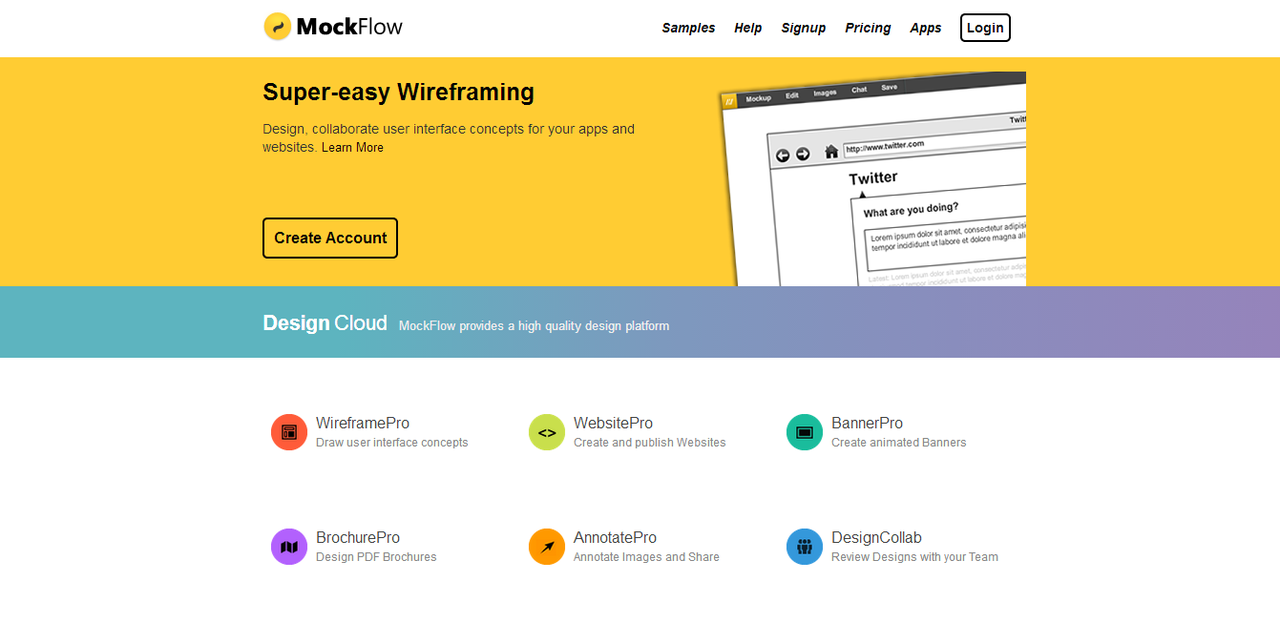Click the Twitter wireframe preview image
Screen dimensions: 1280x623
(x=873, y=179)
